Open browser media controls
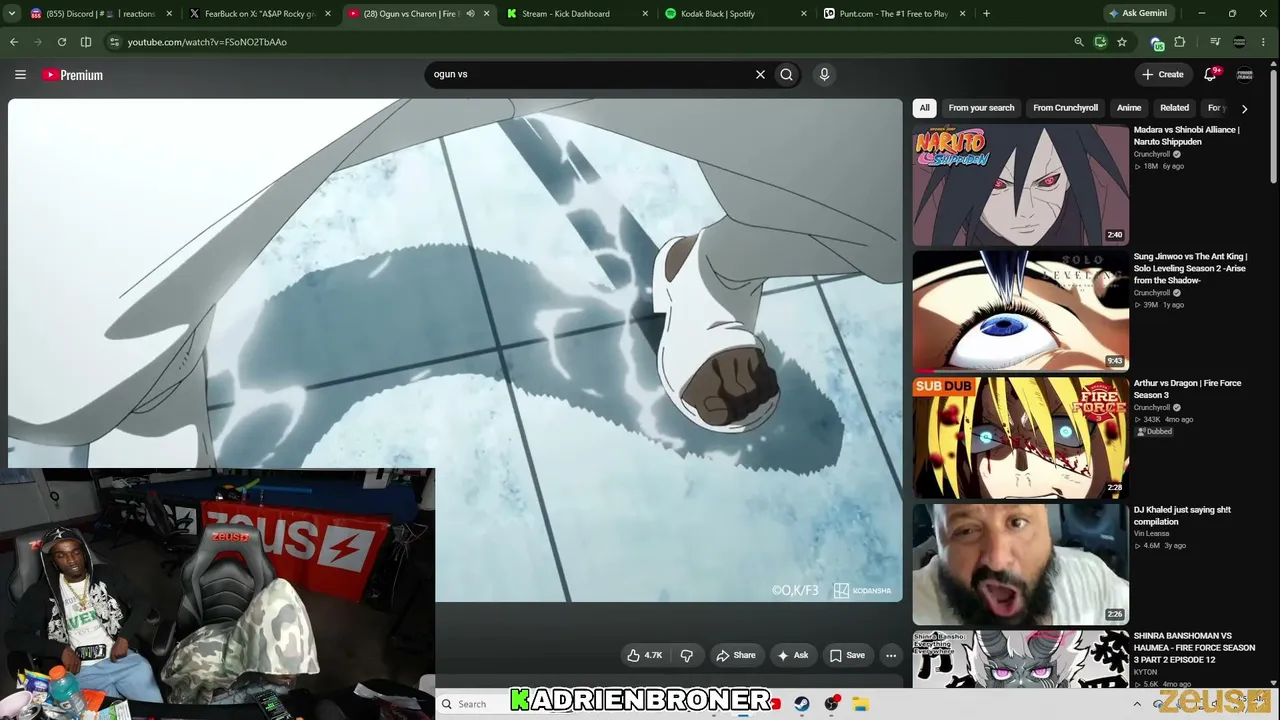 point(1215,42)
